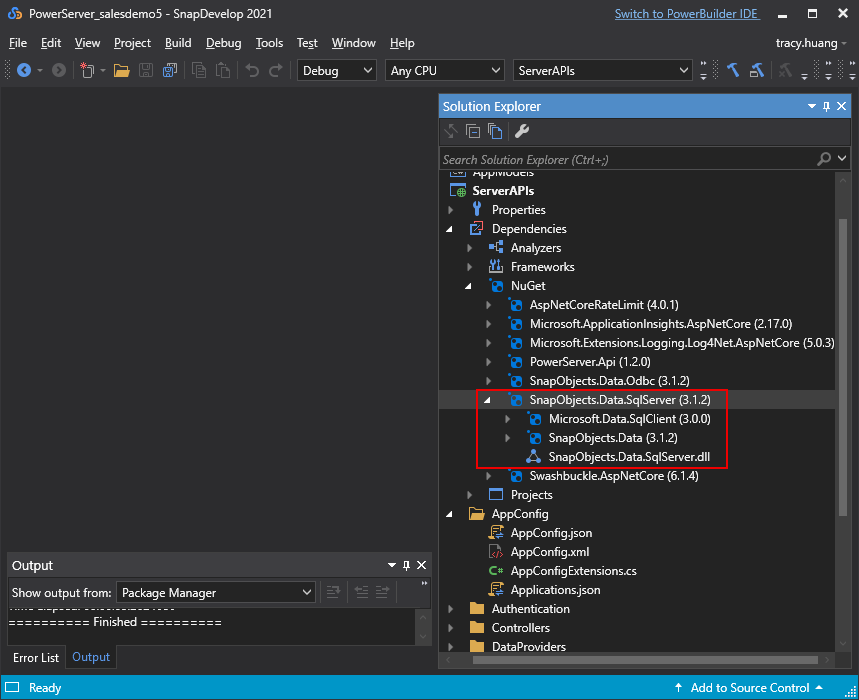Click Add to Source Control
This screenshot has width=859, height=700.
(x=749, y=688)
